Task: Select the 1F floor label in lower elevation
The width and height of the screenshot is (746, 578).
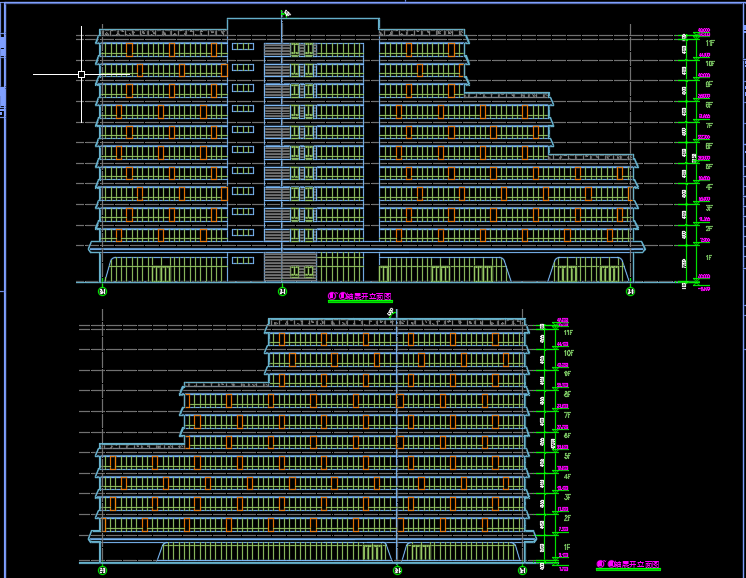Action: 567,547
